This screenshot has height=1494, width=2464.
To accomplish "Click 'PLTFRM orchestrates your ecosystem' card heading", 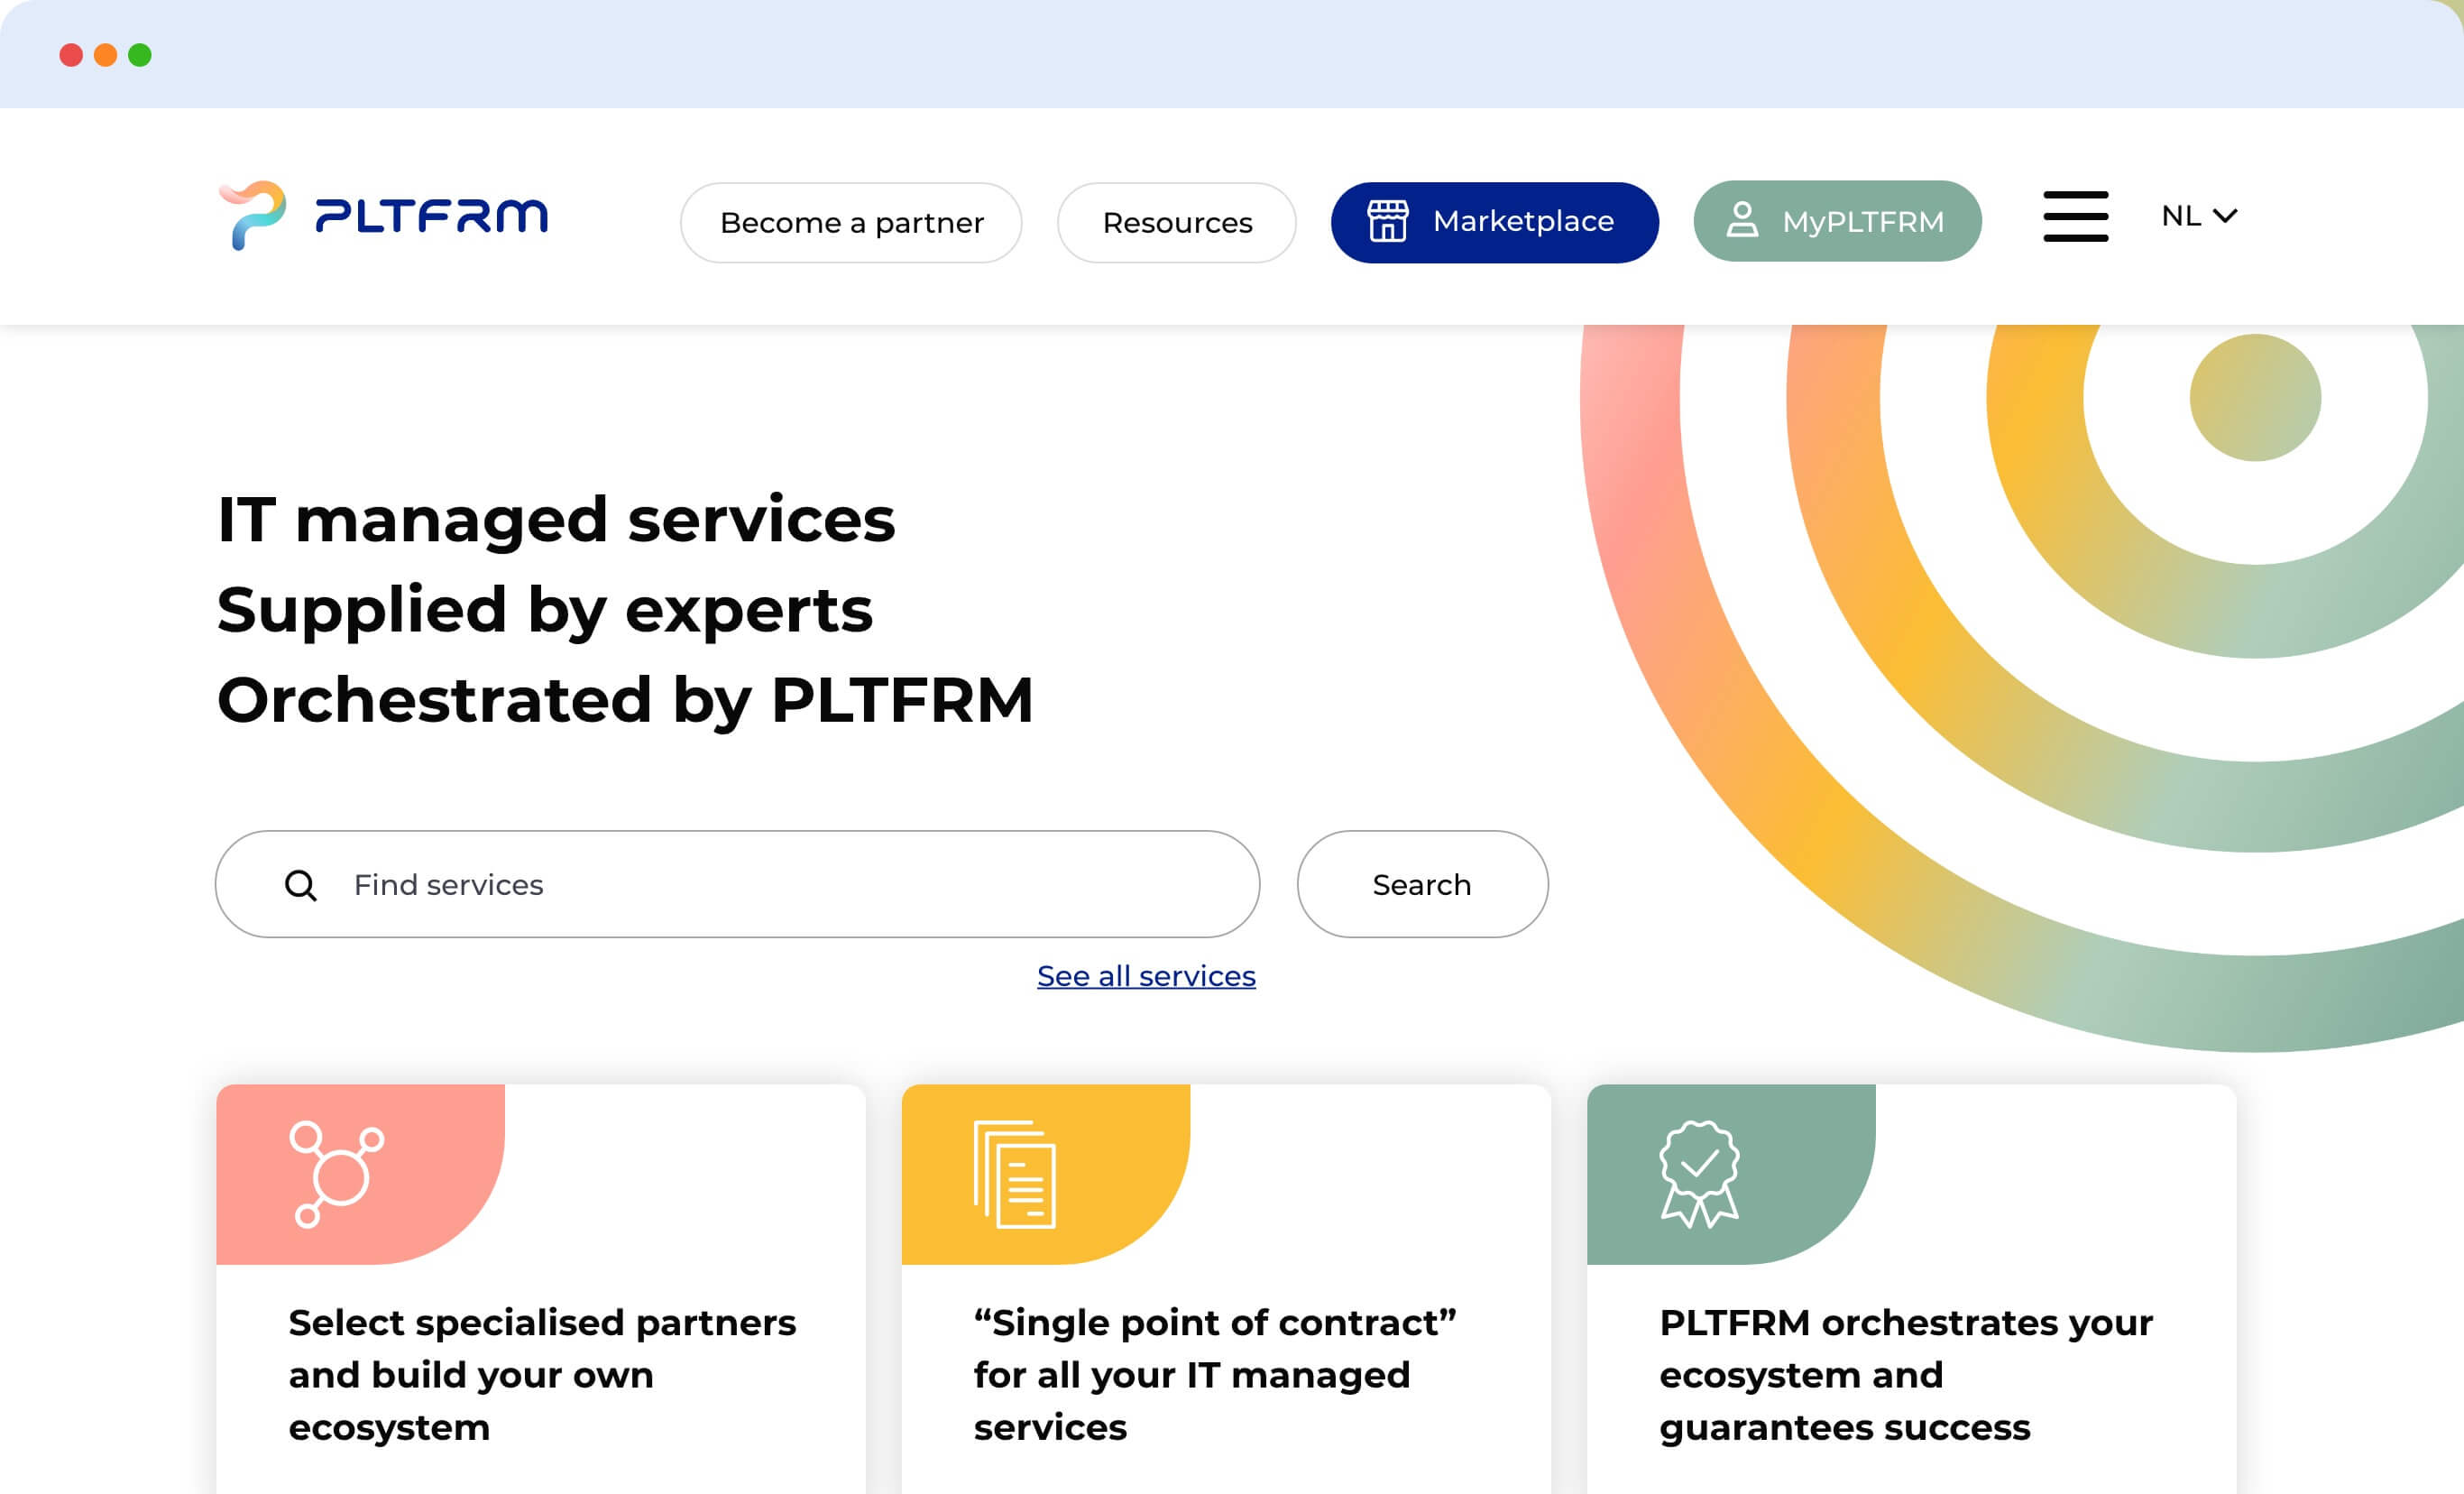I will click(1906, 1375).
